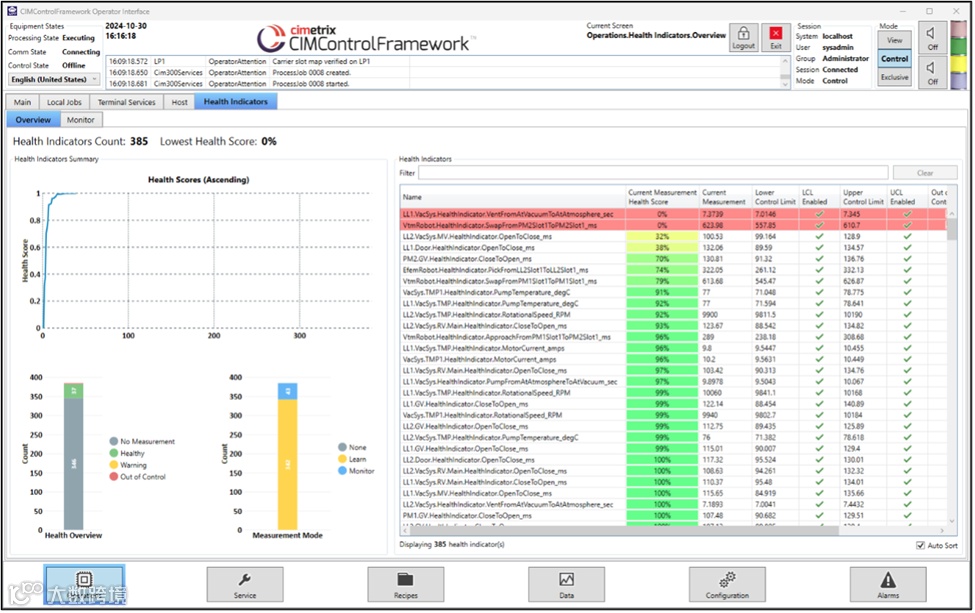
Task: Switch to the Monitor sub-tab
Action: [81, 120]
